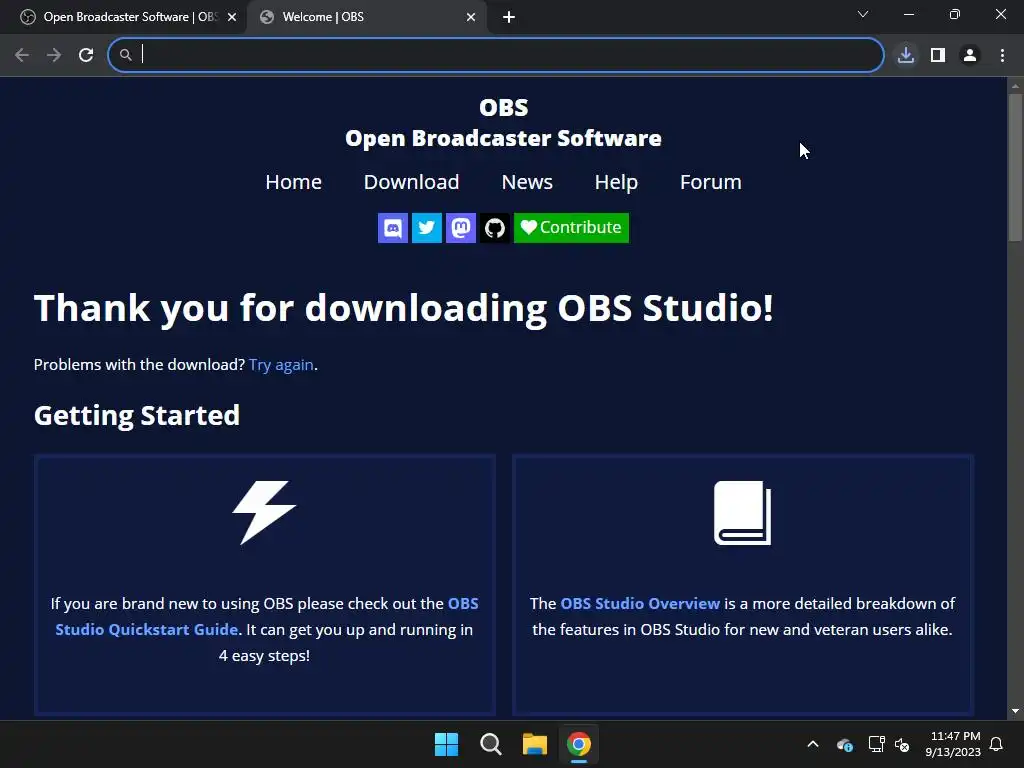The width and height of the screenshot is (1024, 768).
Task: Click the muted volume tray icon
Action: (902, 744)
